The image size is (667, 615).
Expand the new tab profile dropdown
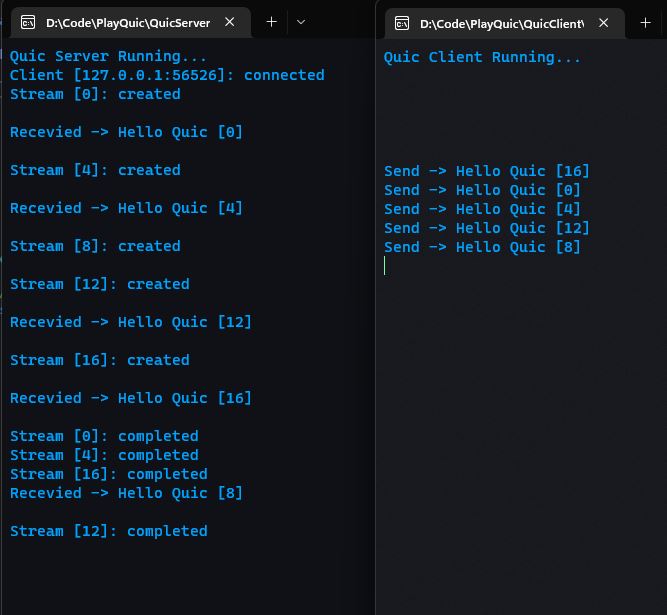301,22
